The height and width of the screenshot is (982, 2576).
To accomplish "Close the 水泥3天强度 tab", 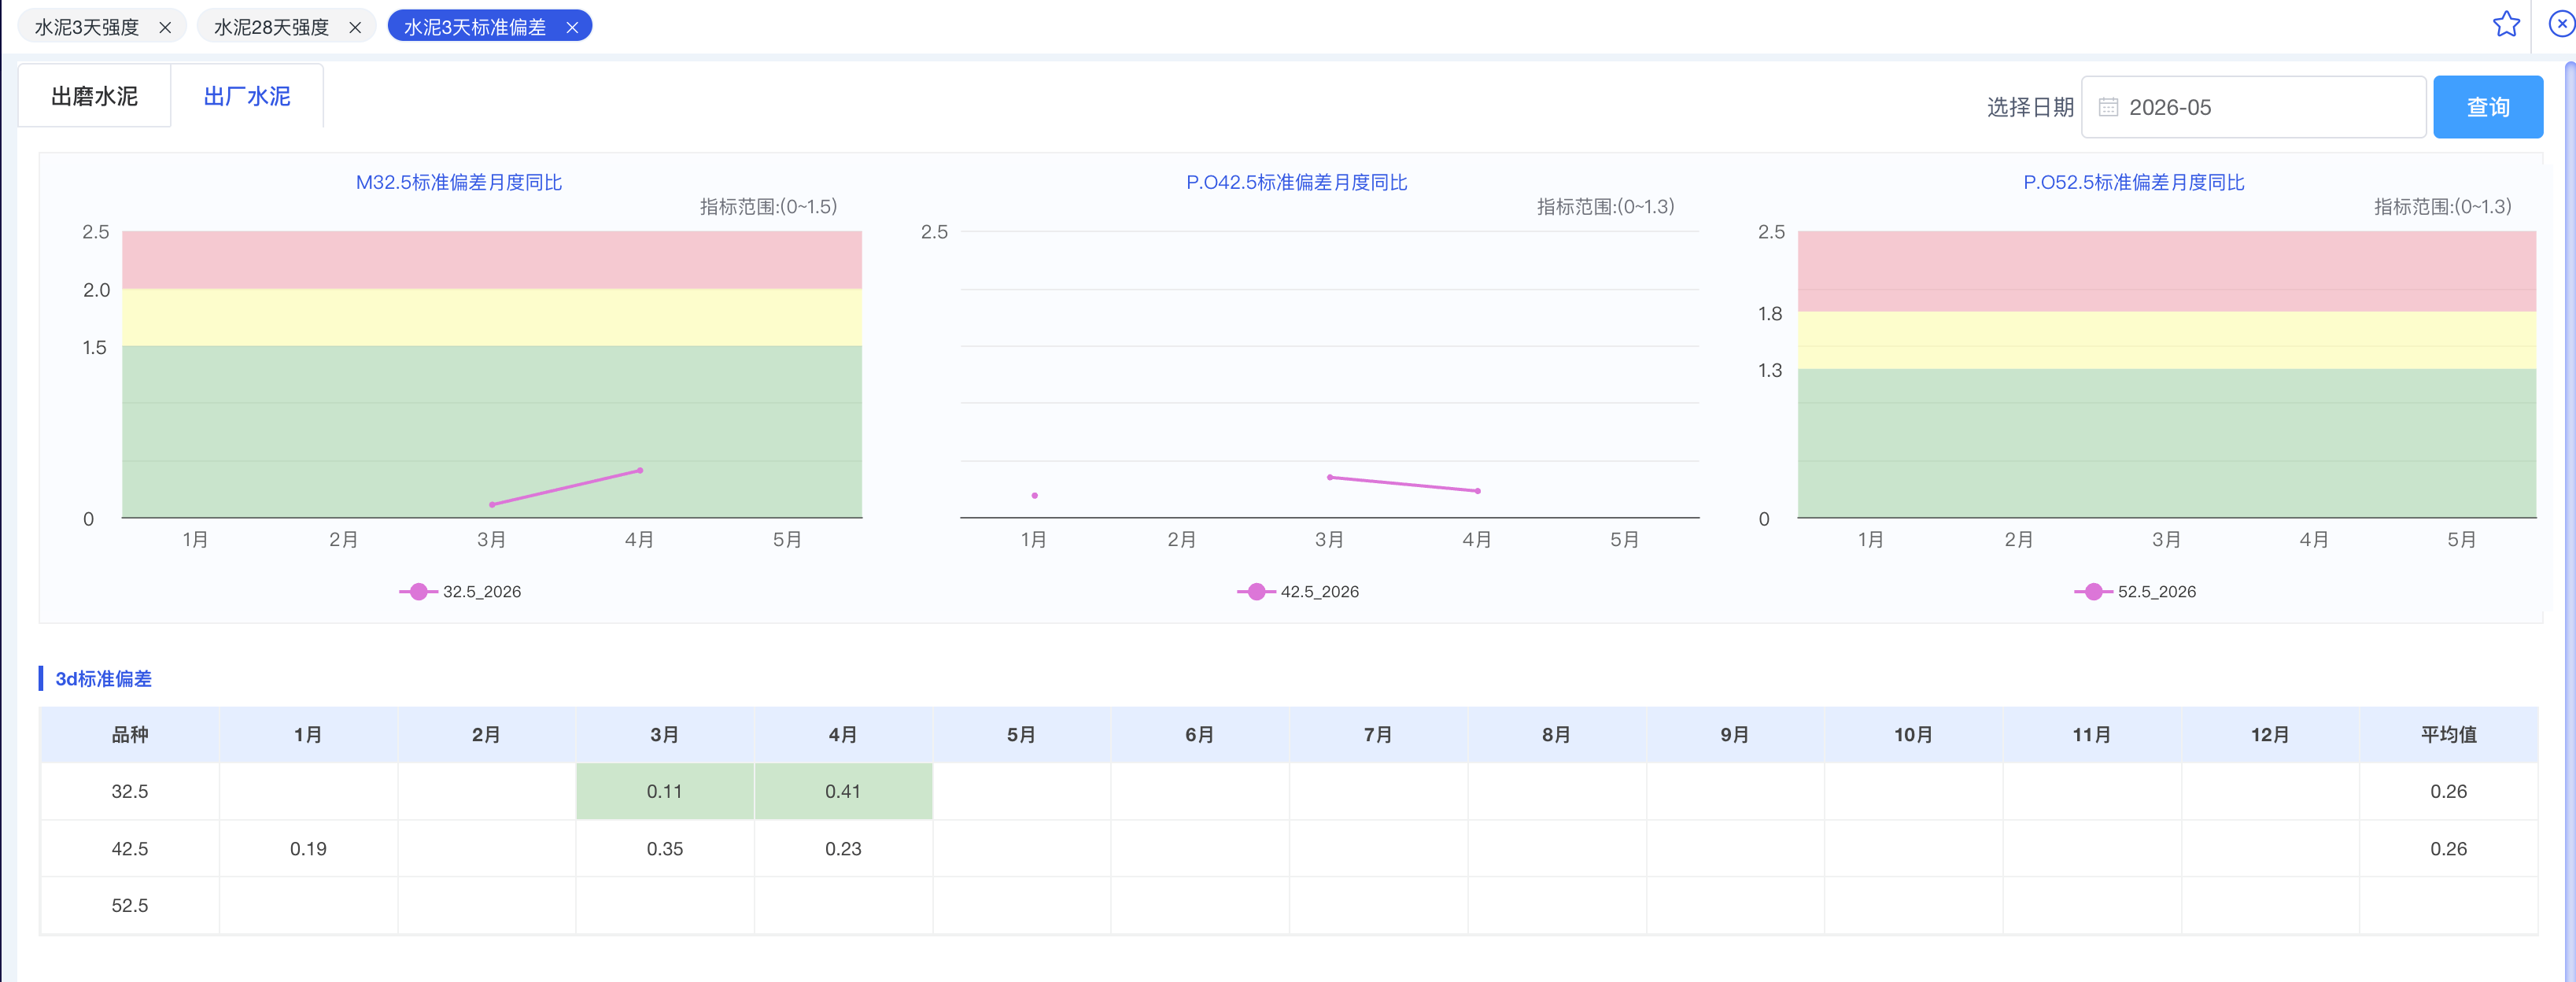I will 165,28.
